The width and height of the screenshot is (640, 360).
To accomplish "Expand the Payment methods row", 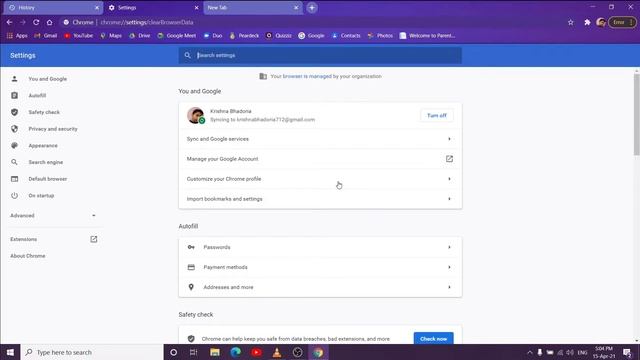I will 320,267.
